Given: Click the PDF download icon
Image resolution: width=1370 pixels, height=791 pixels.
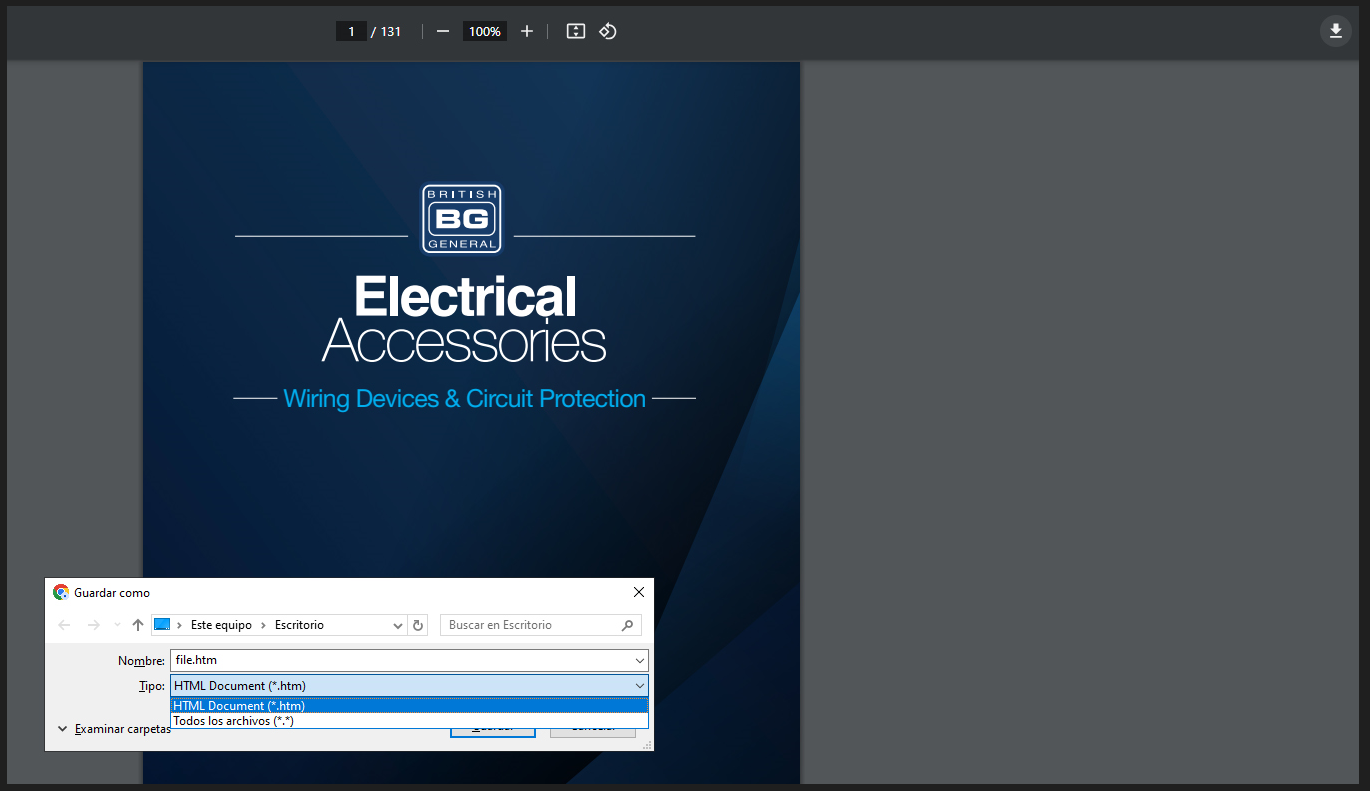Looking at the screenshot, I should 1335,31.
